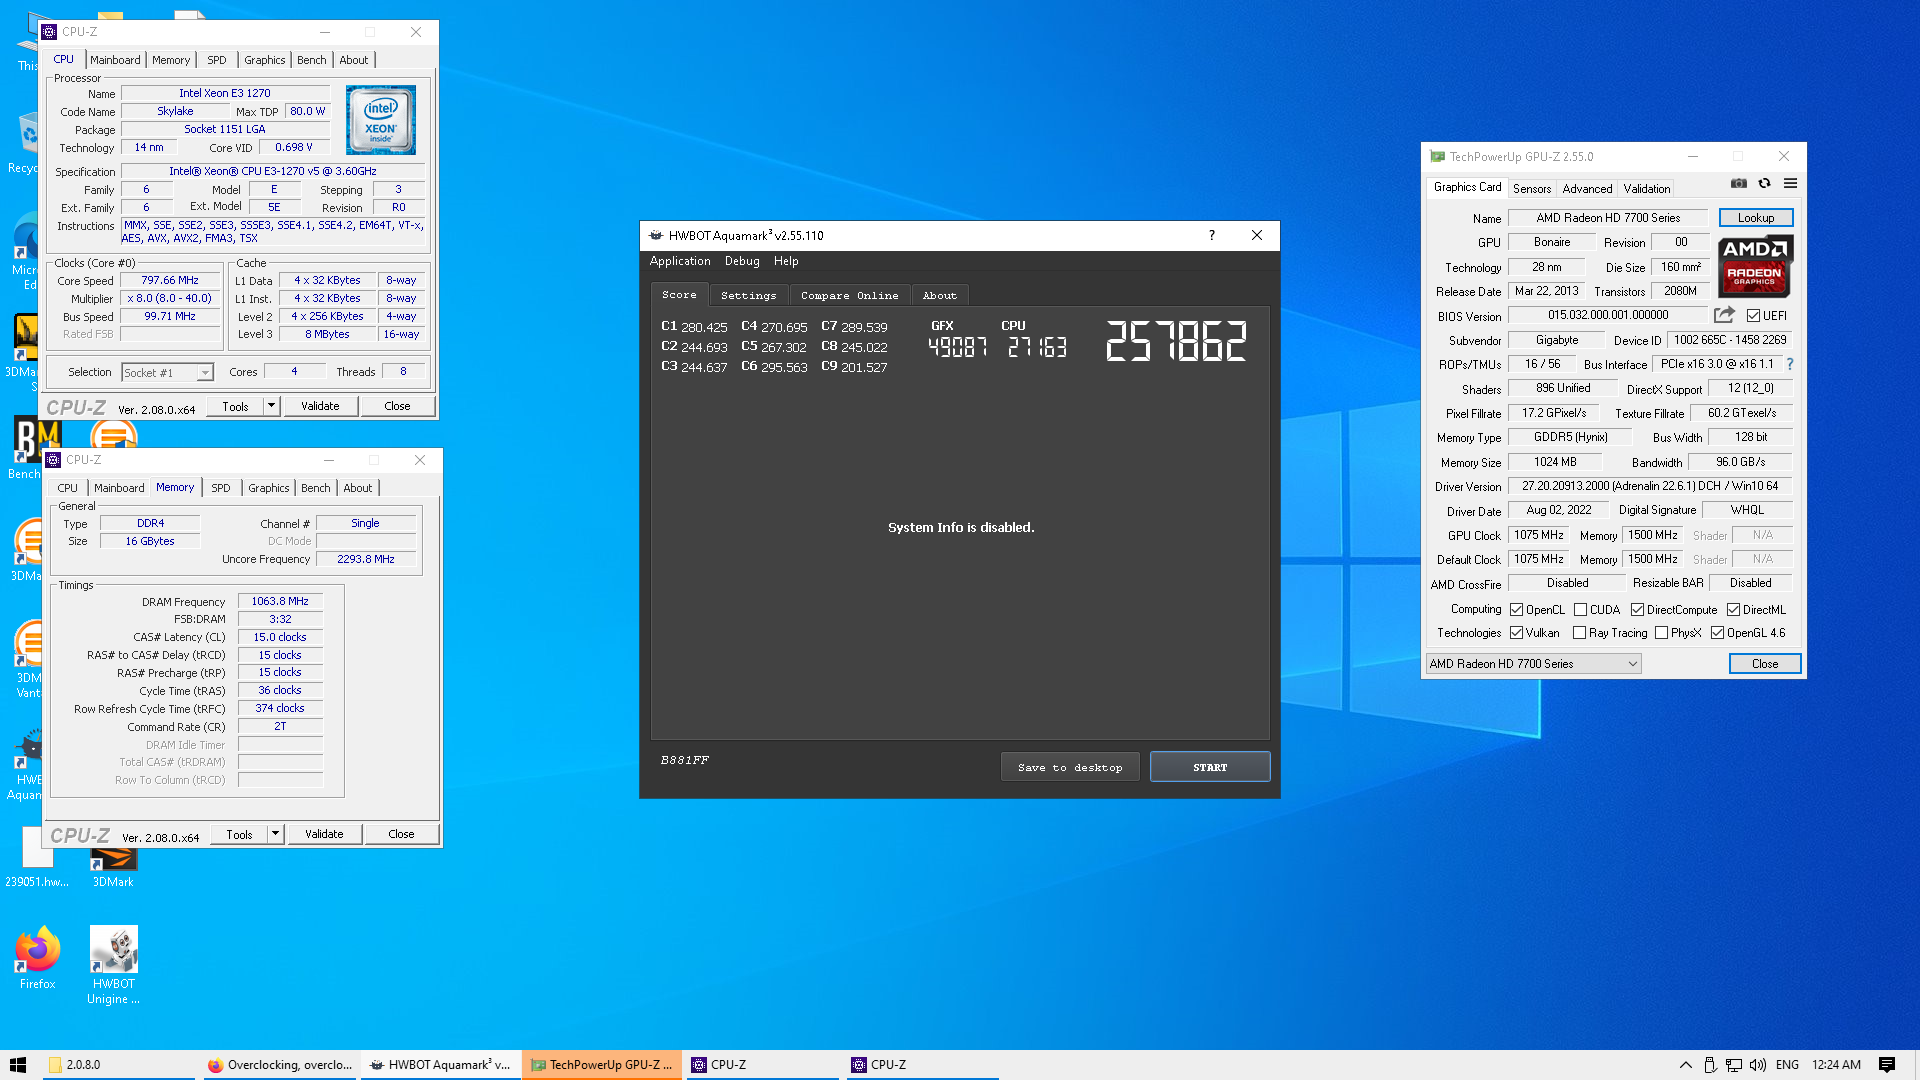The height and width of the screenshot is (1080, 1920).
Task: Toggle the PhysX checkbox
Action: pyautogui.click(x=1661, y=633)
